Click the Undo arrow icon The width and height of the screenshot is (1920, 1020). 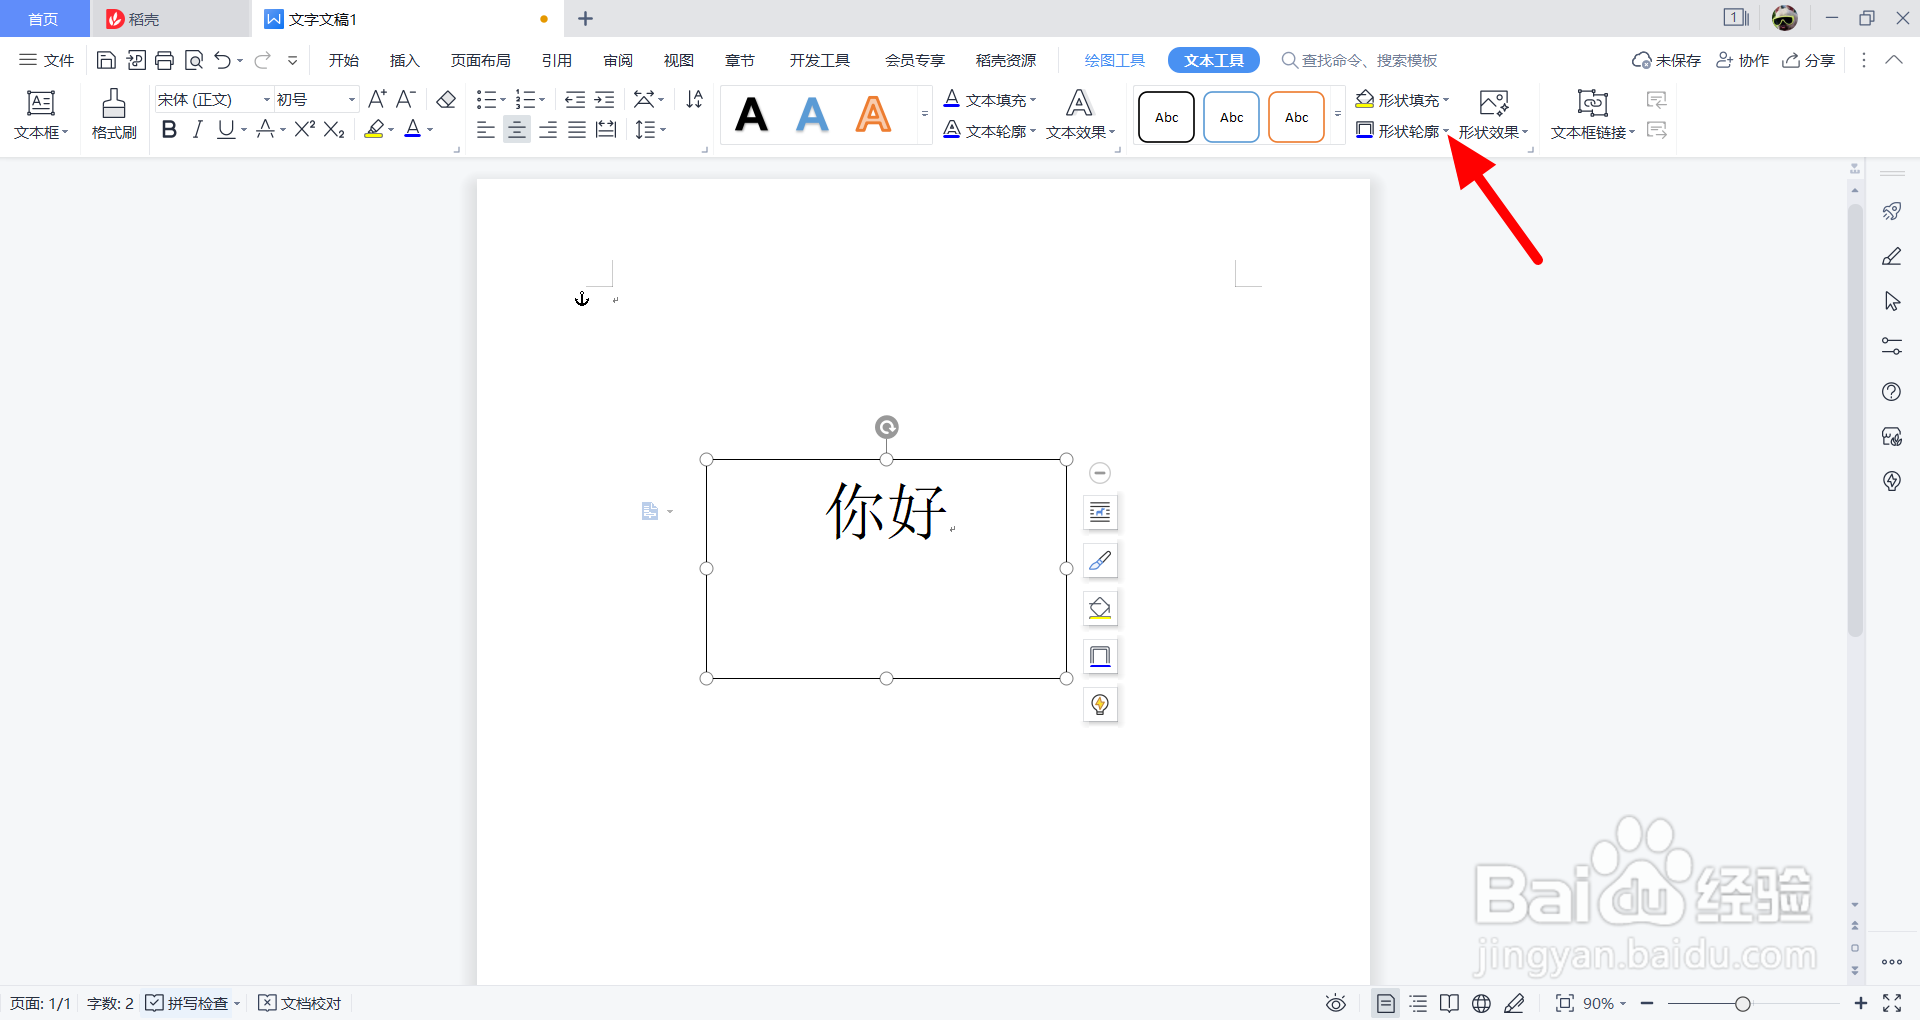tap(222, 61)
